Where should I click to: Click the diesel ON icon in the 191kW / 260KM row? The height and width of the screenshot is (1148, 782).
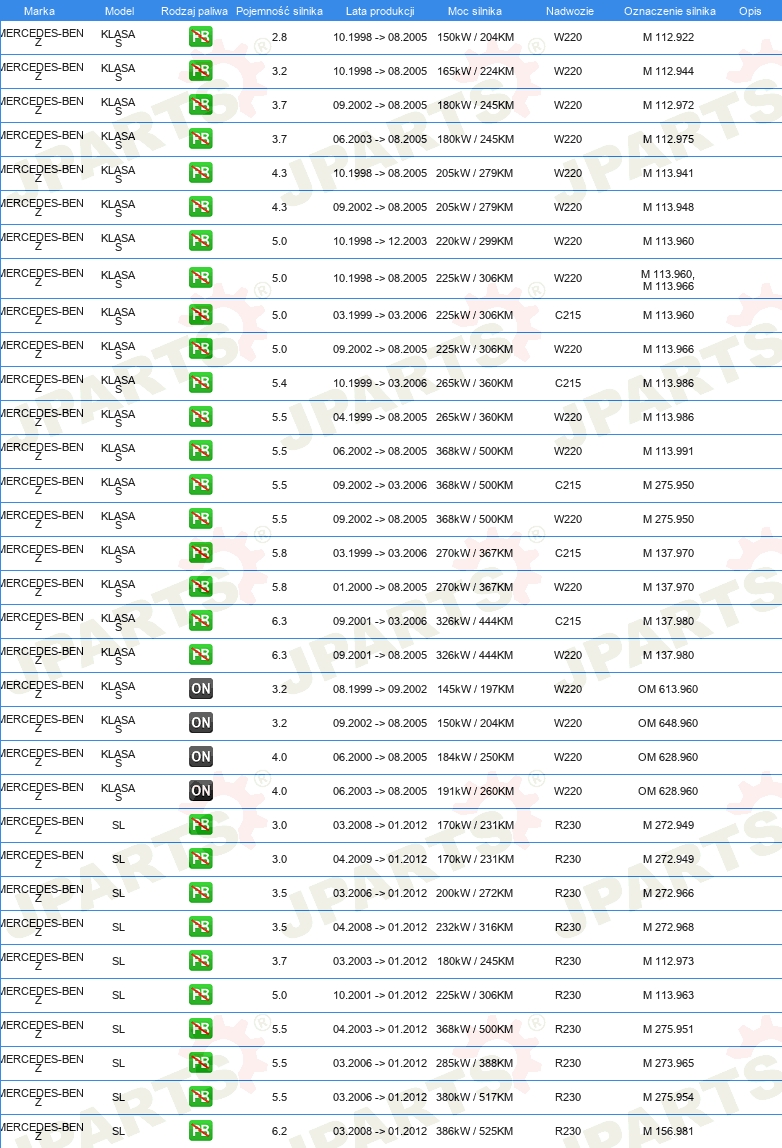coord(201,791)
